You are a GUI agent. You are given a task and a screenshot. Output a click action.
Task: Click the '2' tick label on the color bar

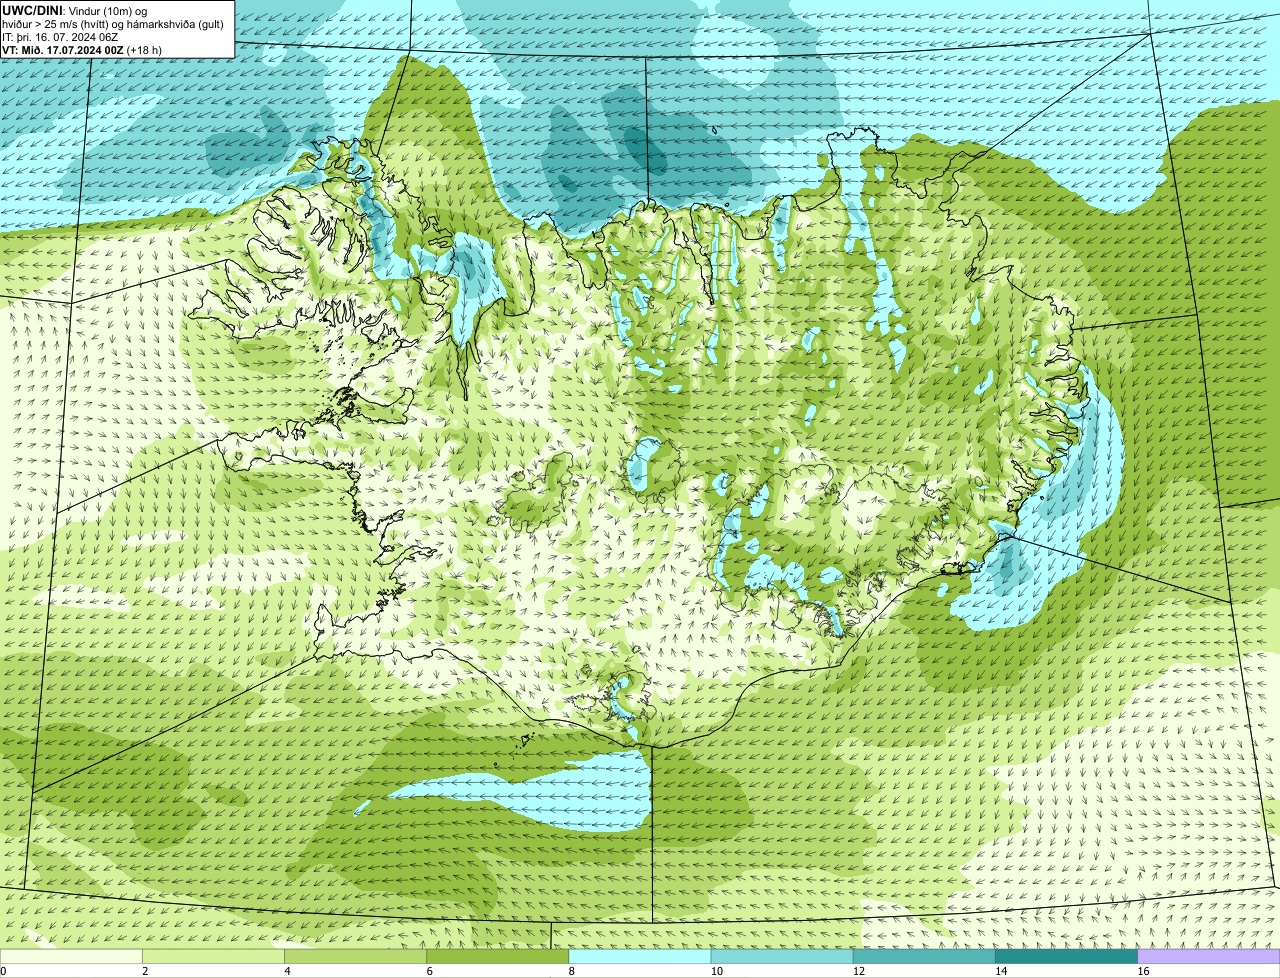(145, 971)
